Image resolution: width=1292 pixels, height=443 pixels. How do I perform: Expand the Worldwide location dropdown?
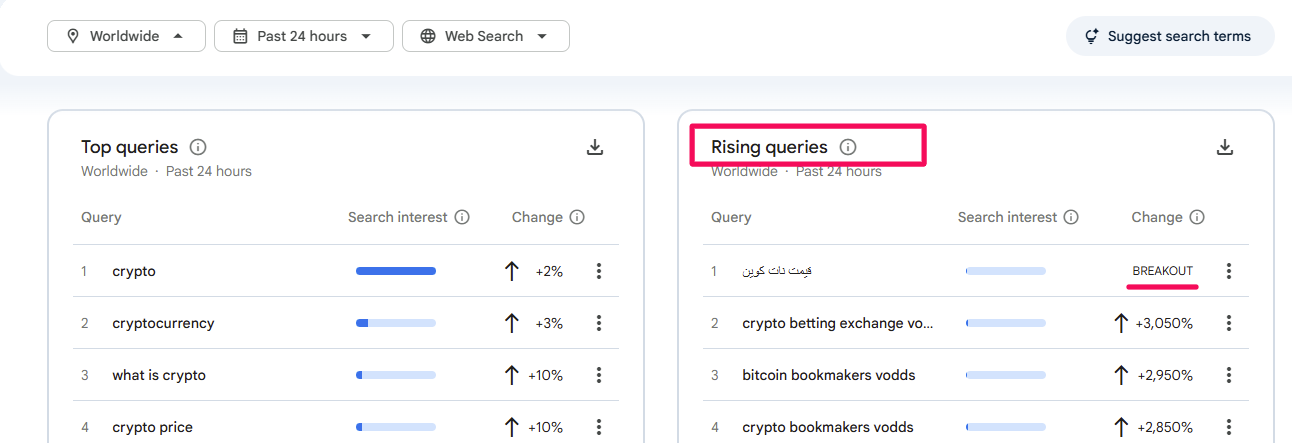(126, 36)
